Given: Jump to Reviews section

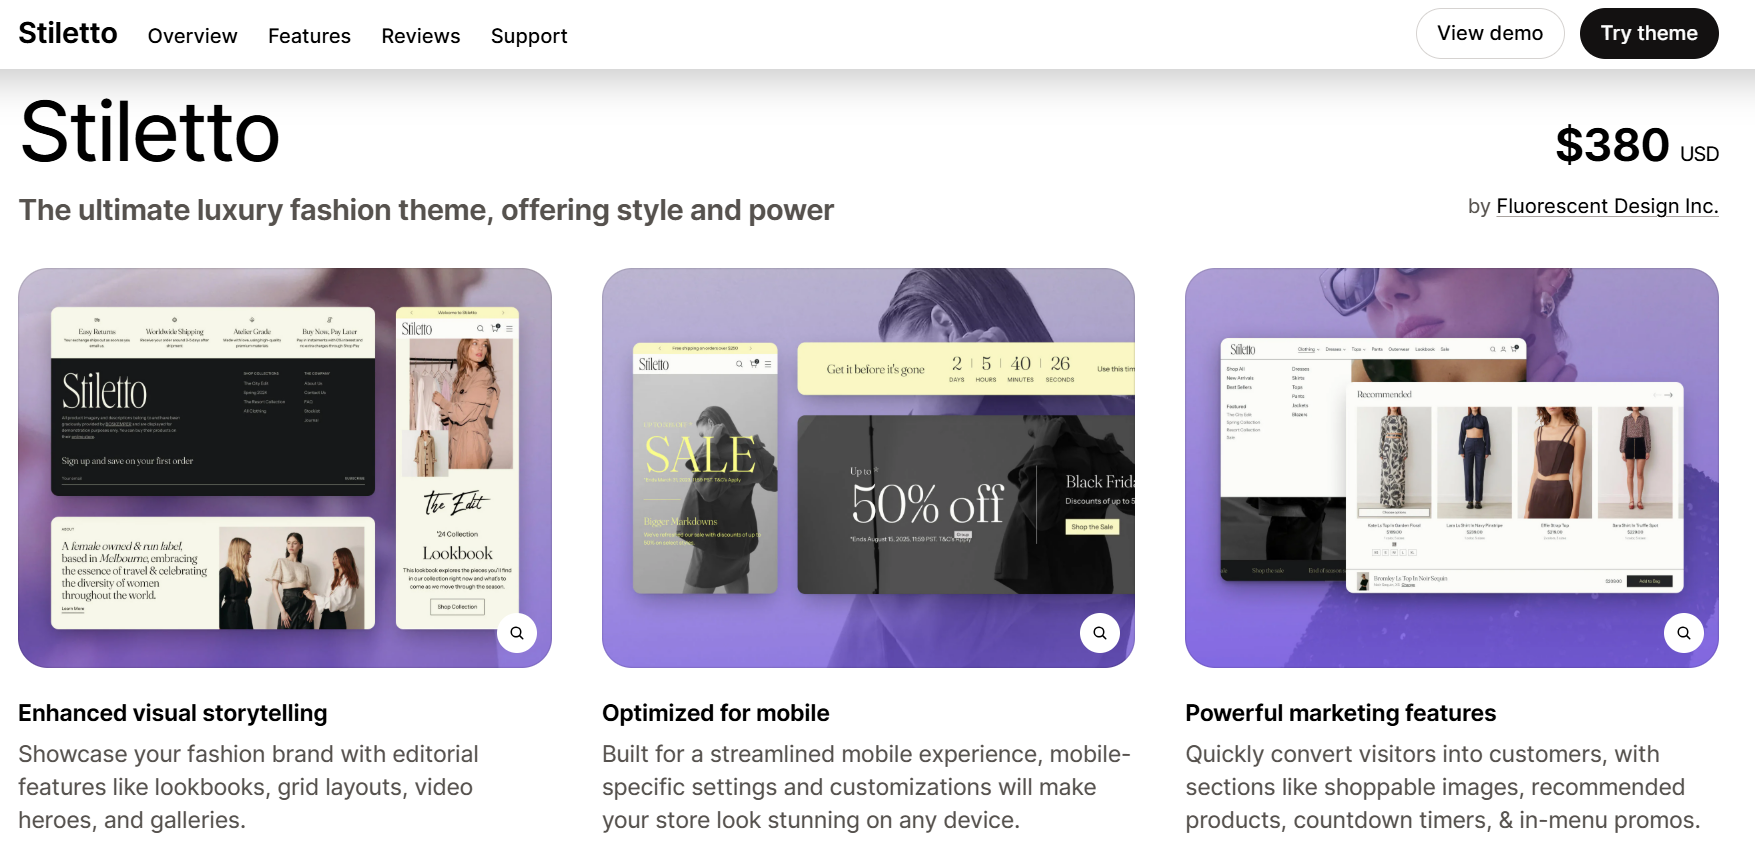Looking at the screenshot, I should click(x=421, y=36).
